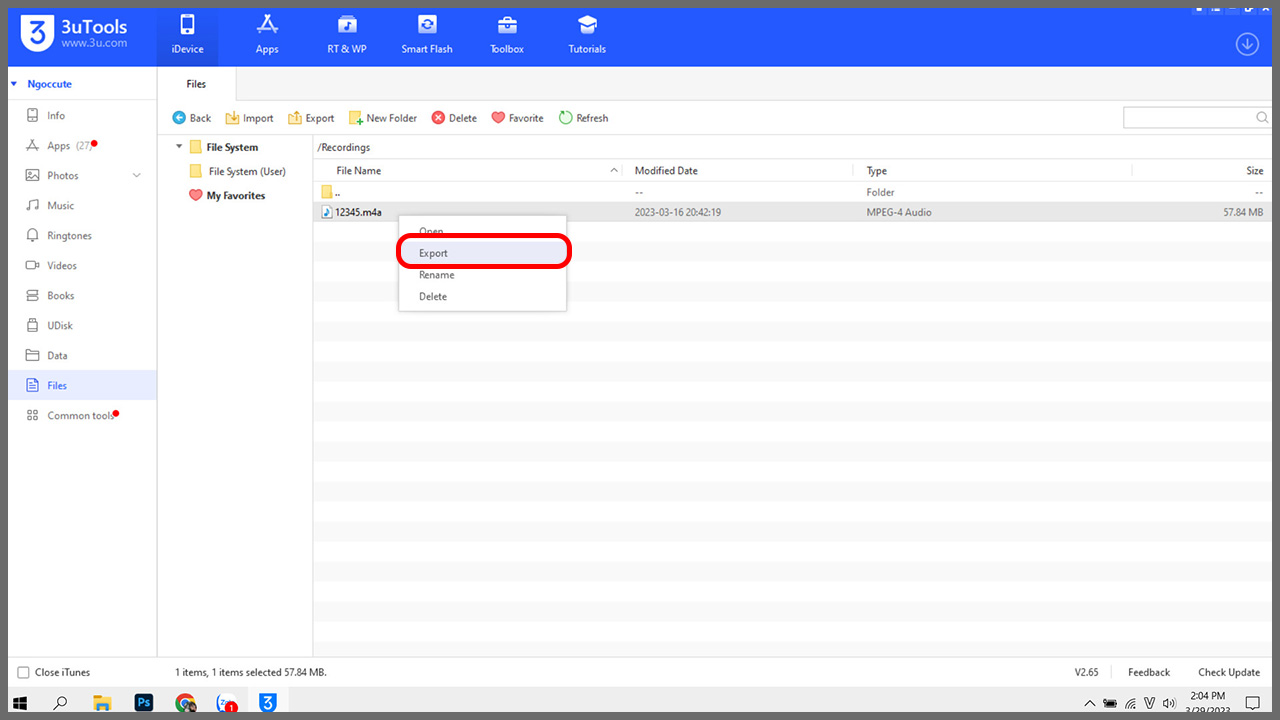Expand the Photos sidebar chevron
Image resolution: width=1280 pixels, height=720 pixels.
pos(137,176)
